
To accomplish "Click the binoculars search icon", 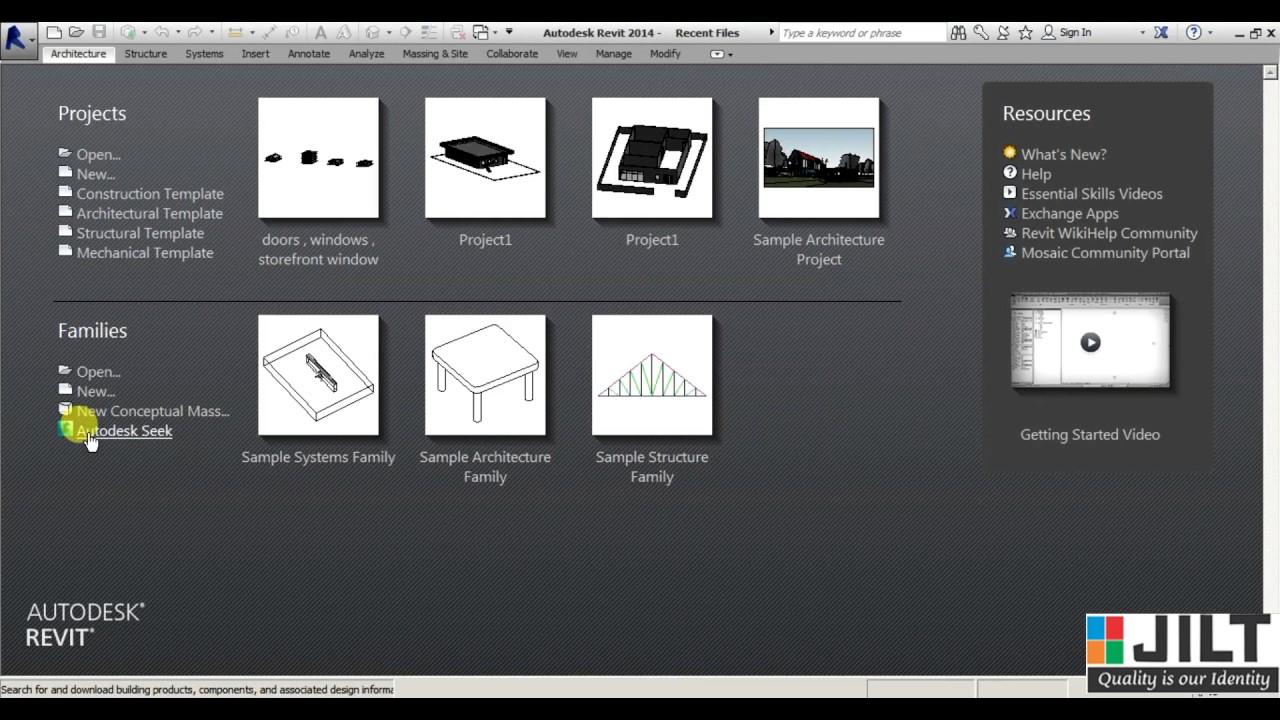I will tap(958, 33).
